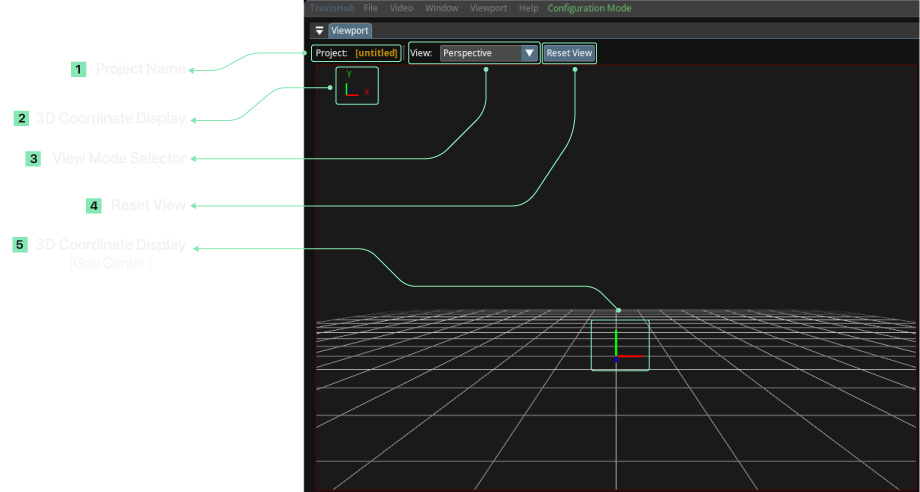
Task: Click the green Configuration Mode indicator
Action: [x=589, y=8]
